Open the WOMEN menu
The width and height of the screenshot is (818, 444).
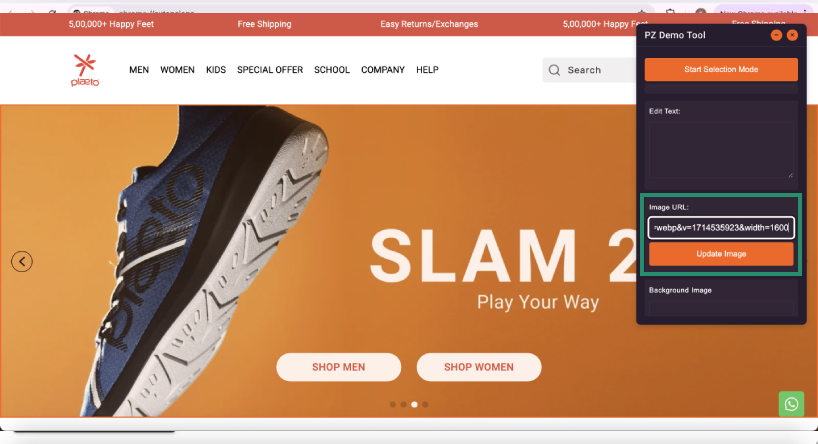[177, 70]
